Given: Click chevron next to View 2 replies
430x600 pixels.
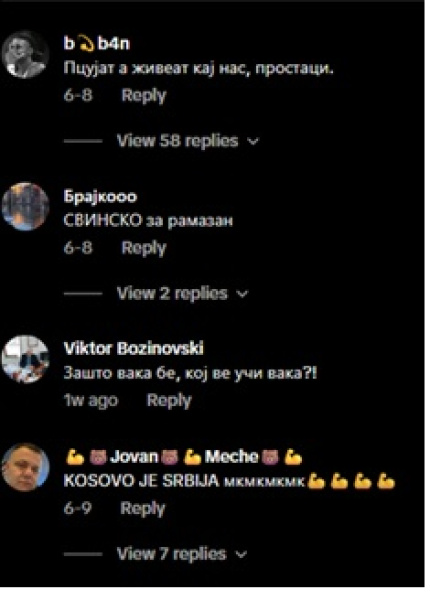Looking at the screenshot, I should [x=242, y=295].
